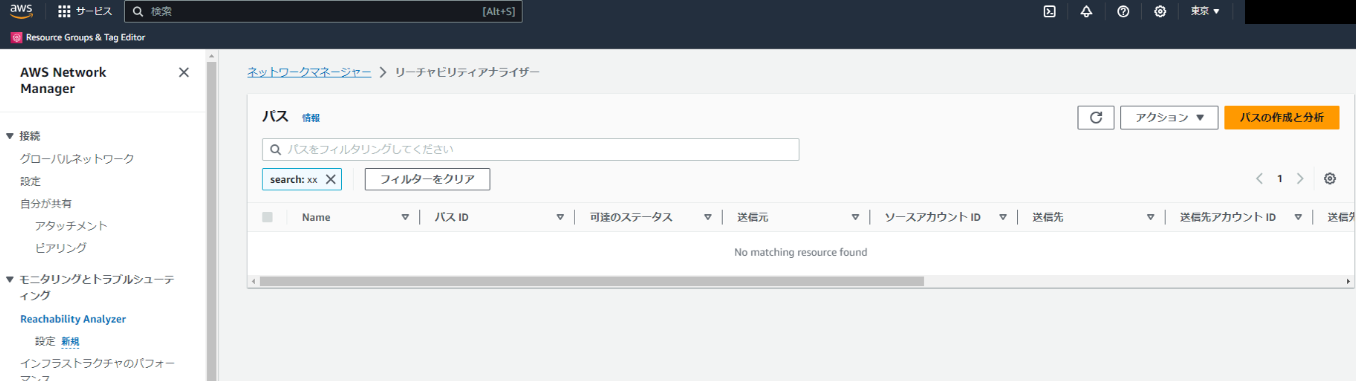Screen dimensions: 1356x381
Task: Open the AWS home logo
Action: click(x=21, y=11)
